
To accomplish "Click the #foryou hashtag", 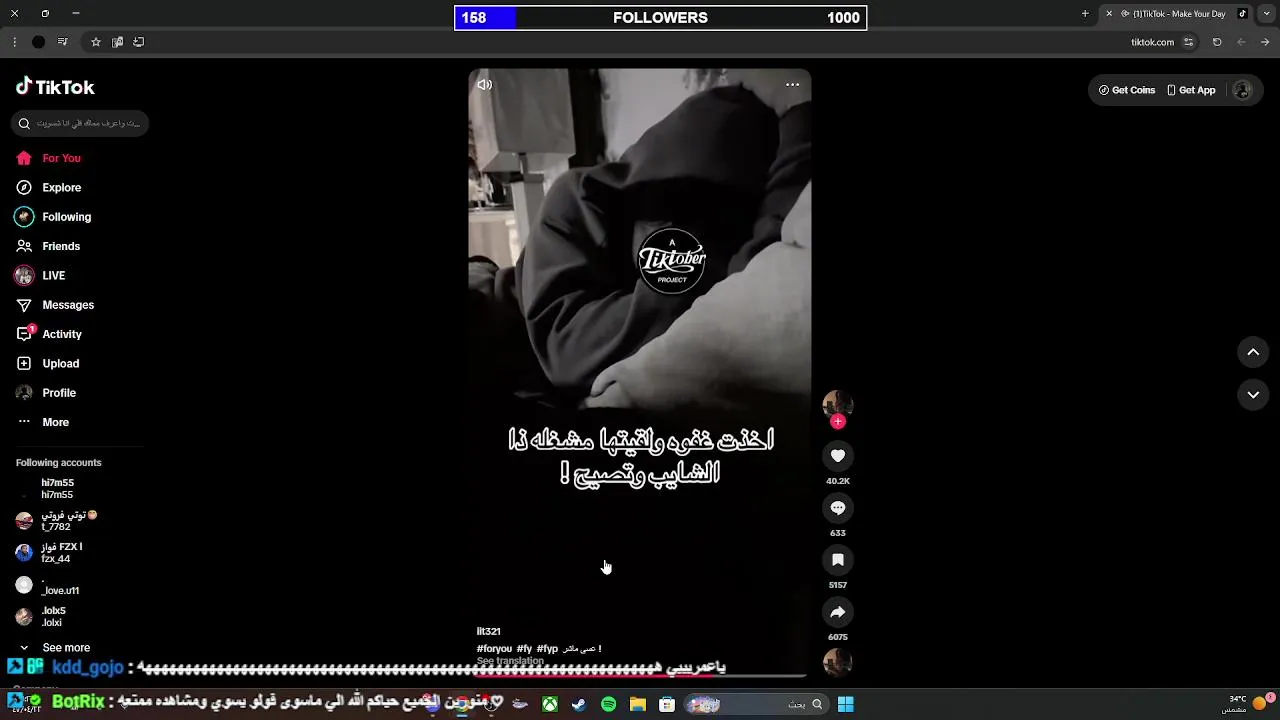I will tap(494, 649).
